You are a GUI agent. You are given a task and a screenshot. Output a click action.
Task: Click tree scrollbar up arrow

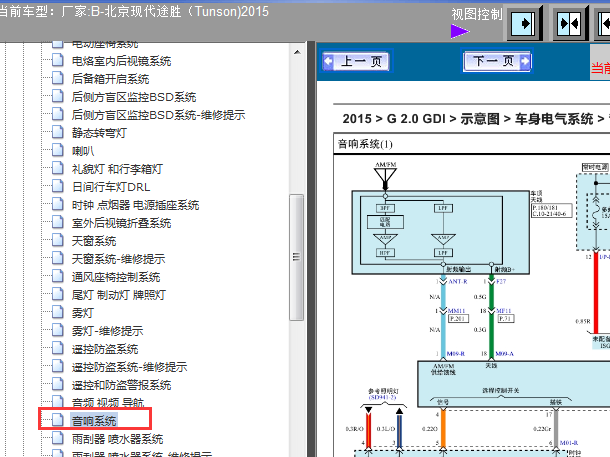click(297, 52)
